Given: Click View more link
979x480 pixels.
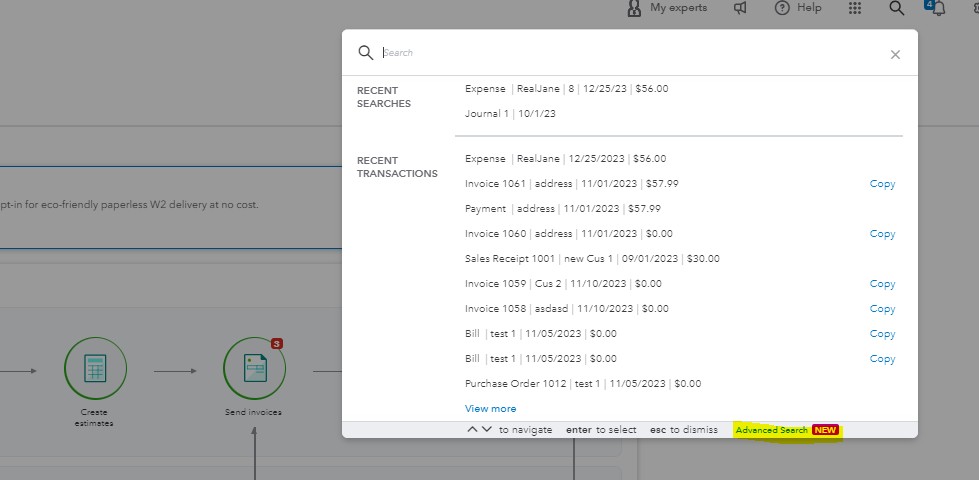Looking at the screenshot, I should pos(491,408).
